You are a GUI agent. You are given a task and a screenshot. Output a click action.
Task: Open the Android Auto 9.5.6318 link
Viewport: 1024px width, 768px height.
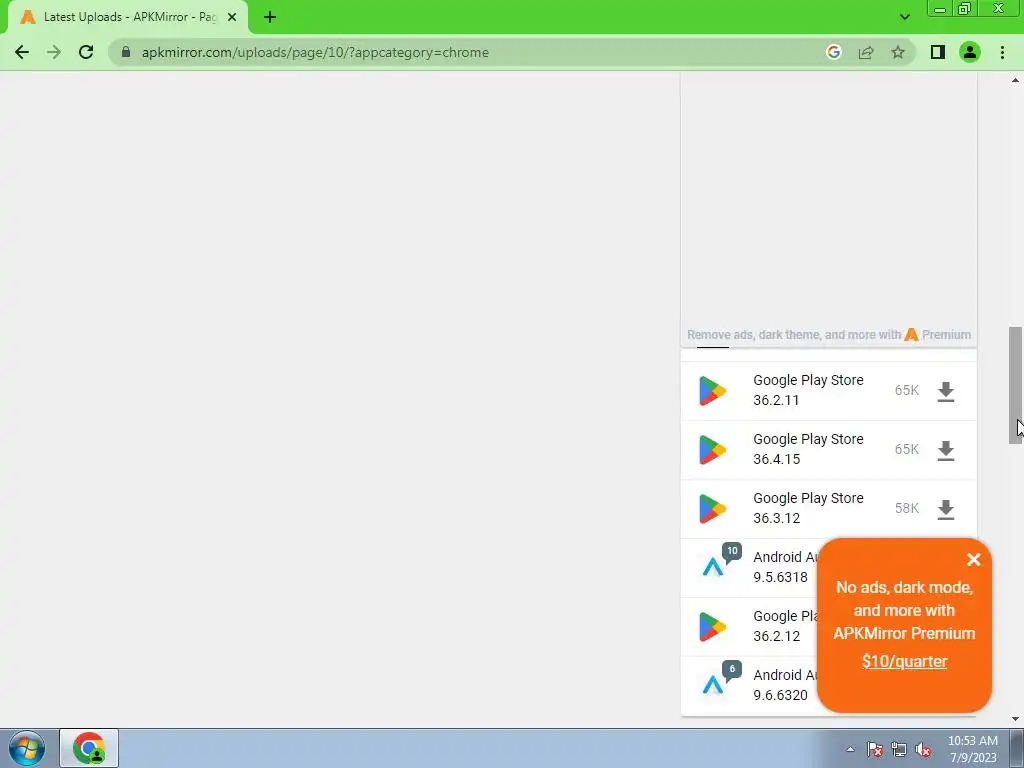(x=785, y=567)
